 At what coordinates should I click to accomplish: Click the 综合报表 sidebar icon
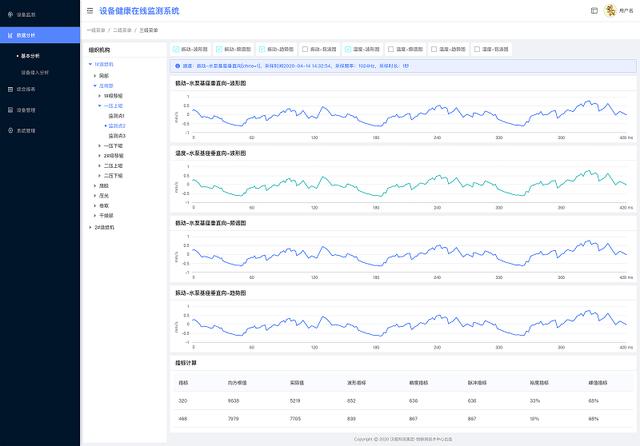(x=10, y=89)
